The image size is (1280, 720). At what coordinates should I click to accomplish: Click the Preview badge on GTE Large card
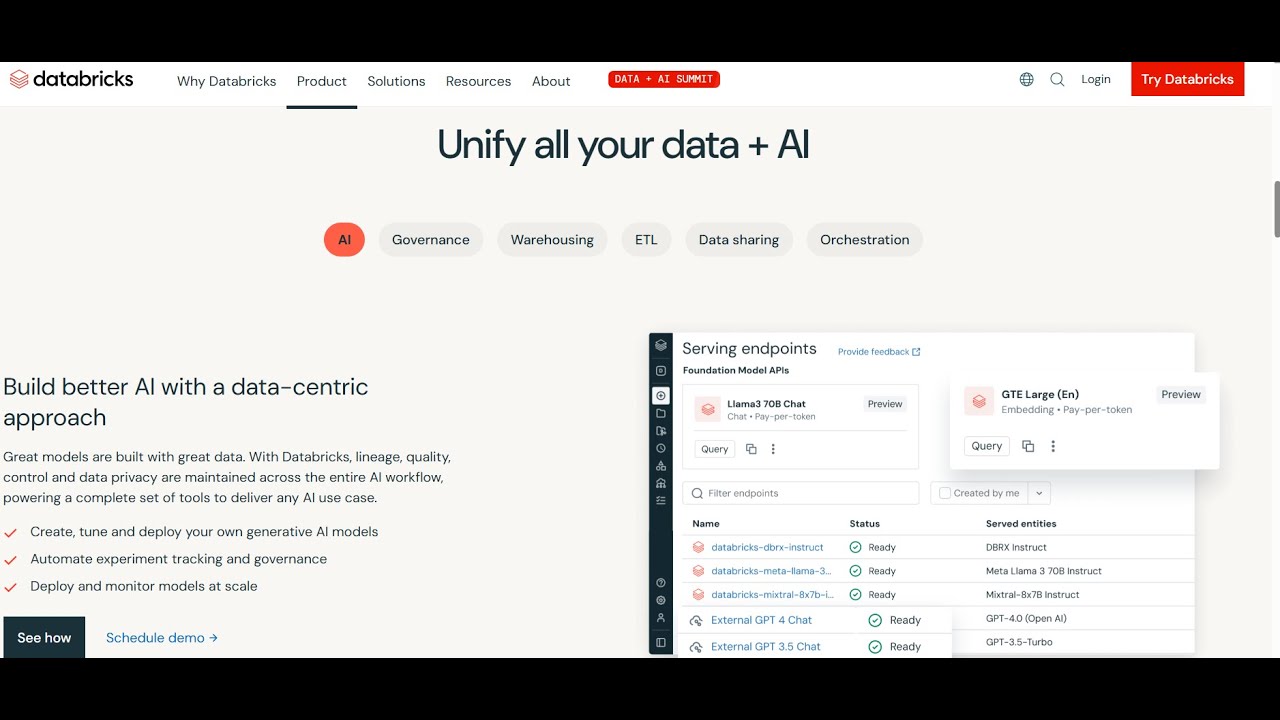pyautogui.click(x=1181, y=395)
